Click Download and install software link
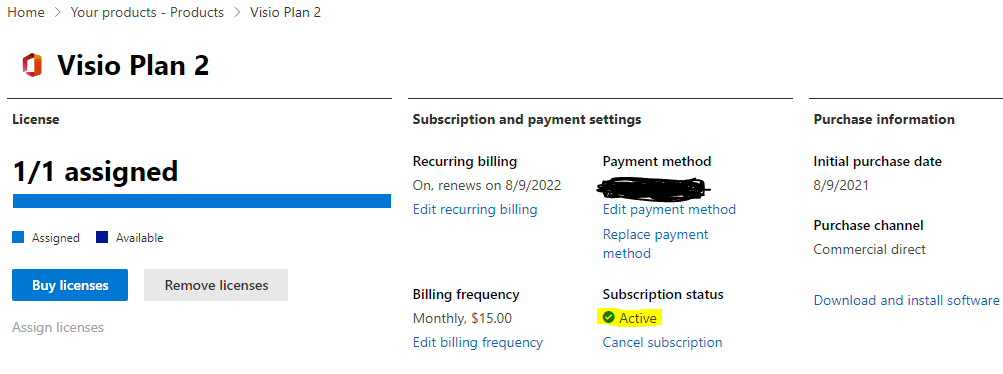Image resolution: width=1003 pixels, height=374 pixels. (x=906, y=300)
